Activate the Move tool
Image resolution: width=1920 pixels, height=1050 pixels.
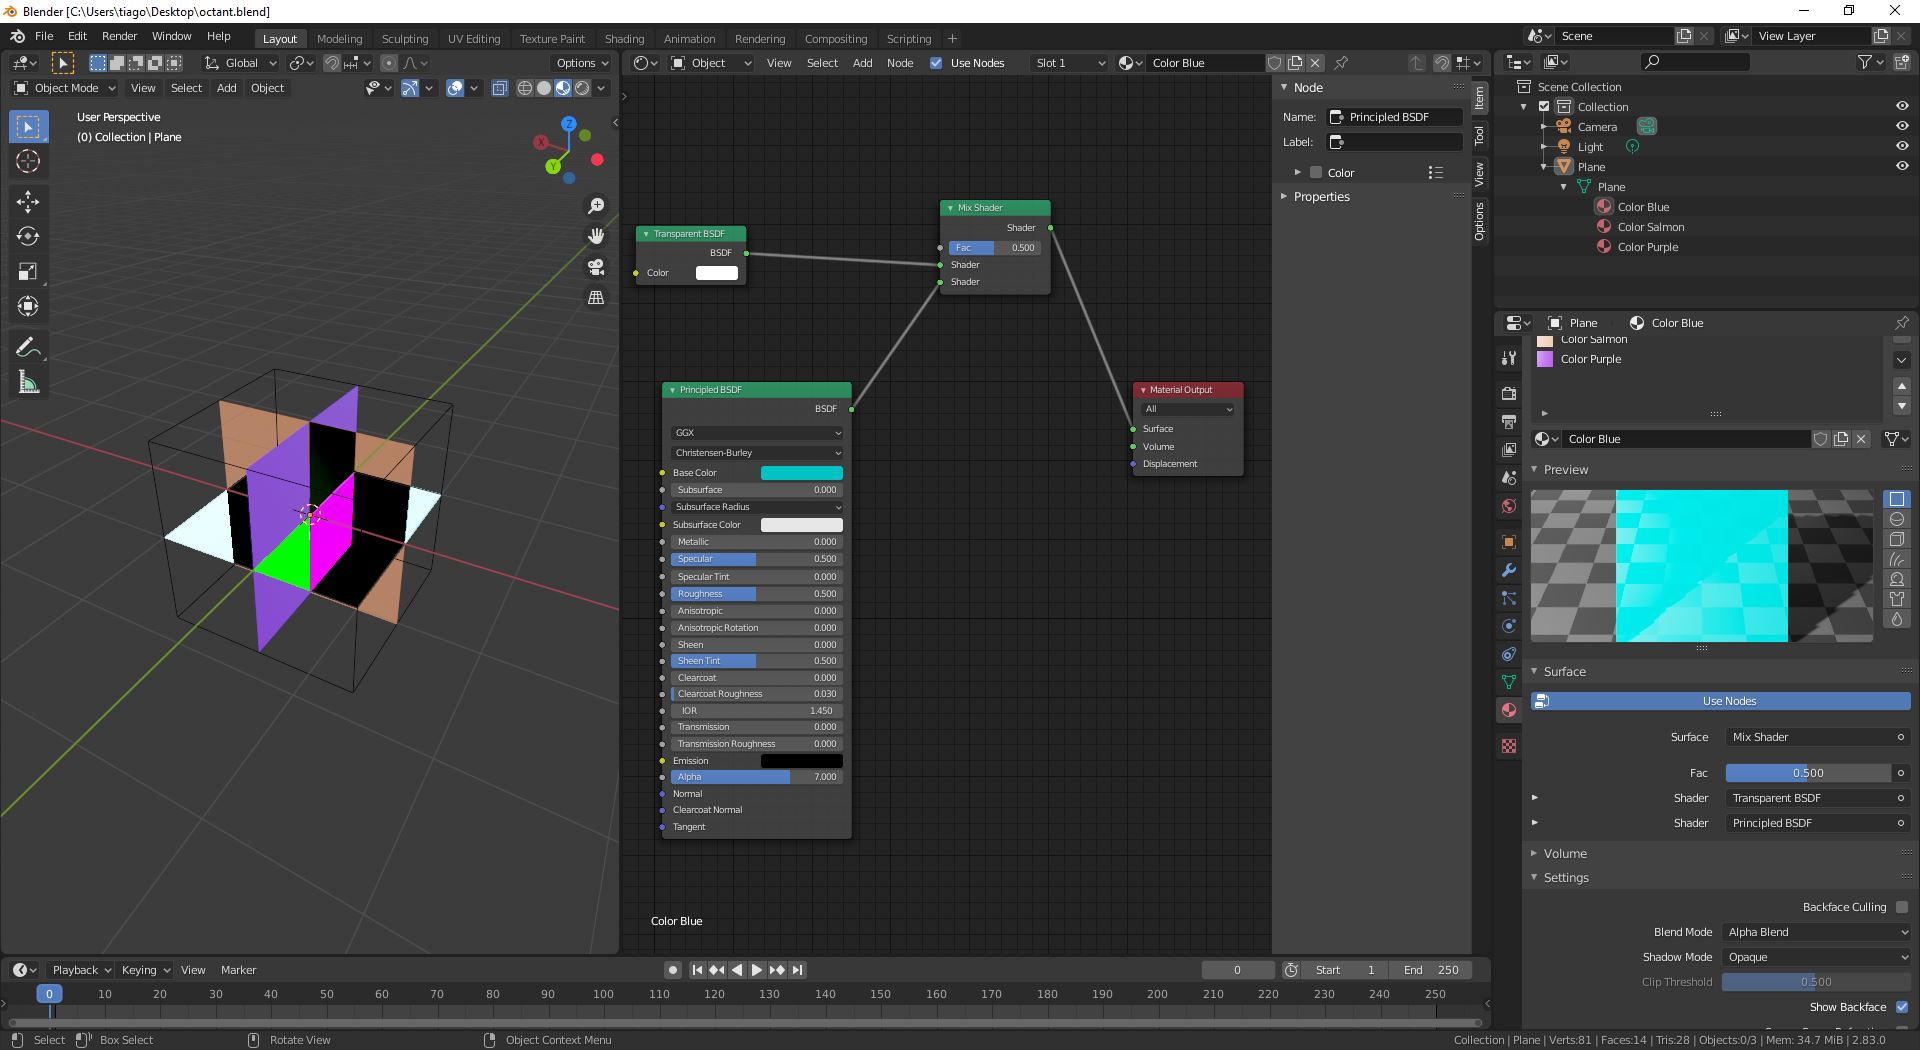coord(28,202)
